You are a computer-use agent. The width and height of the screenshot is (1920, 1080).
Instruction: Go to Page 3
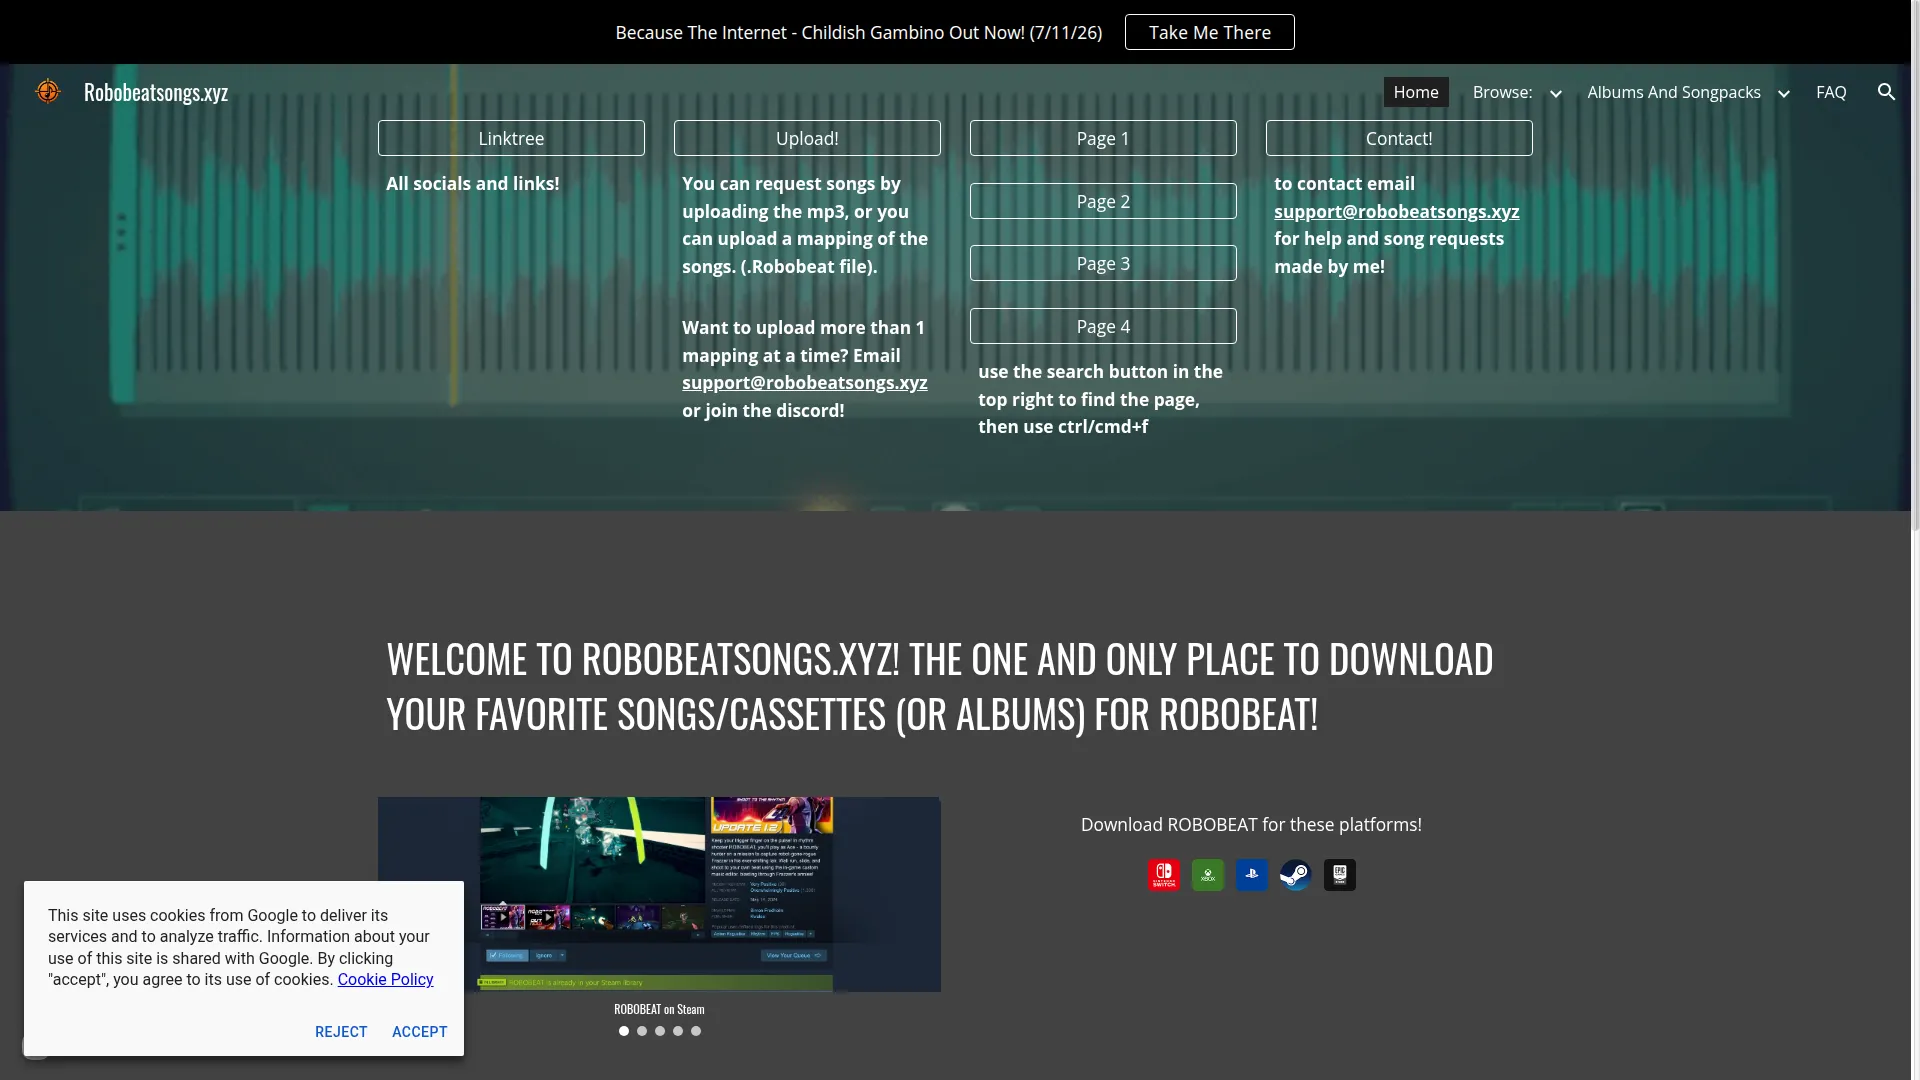tap(1103, 263)
